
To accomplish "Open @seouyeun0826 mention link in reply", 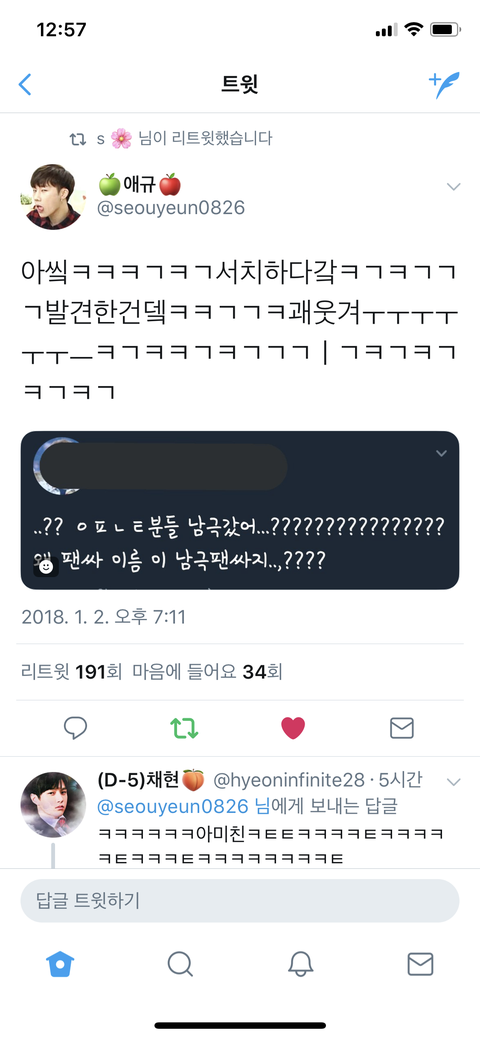I will click(173, 806).
